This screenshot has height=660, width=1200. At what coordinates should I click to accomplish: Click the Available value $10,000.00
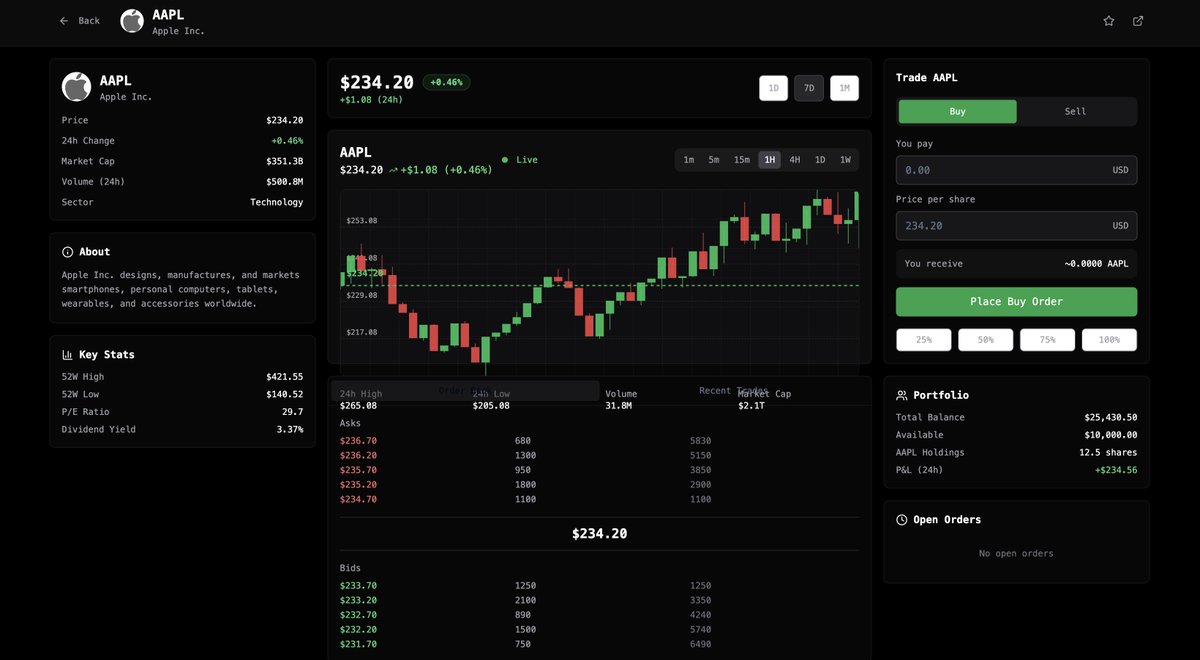pos(1110,435)
